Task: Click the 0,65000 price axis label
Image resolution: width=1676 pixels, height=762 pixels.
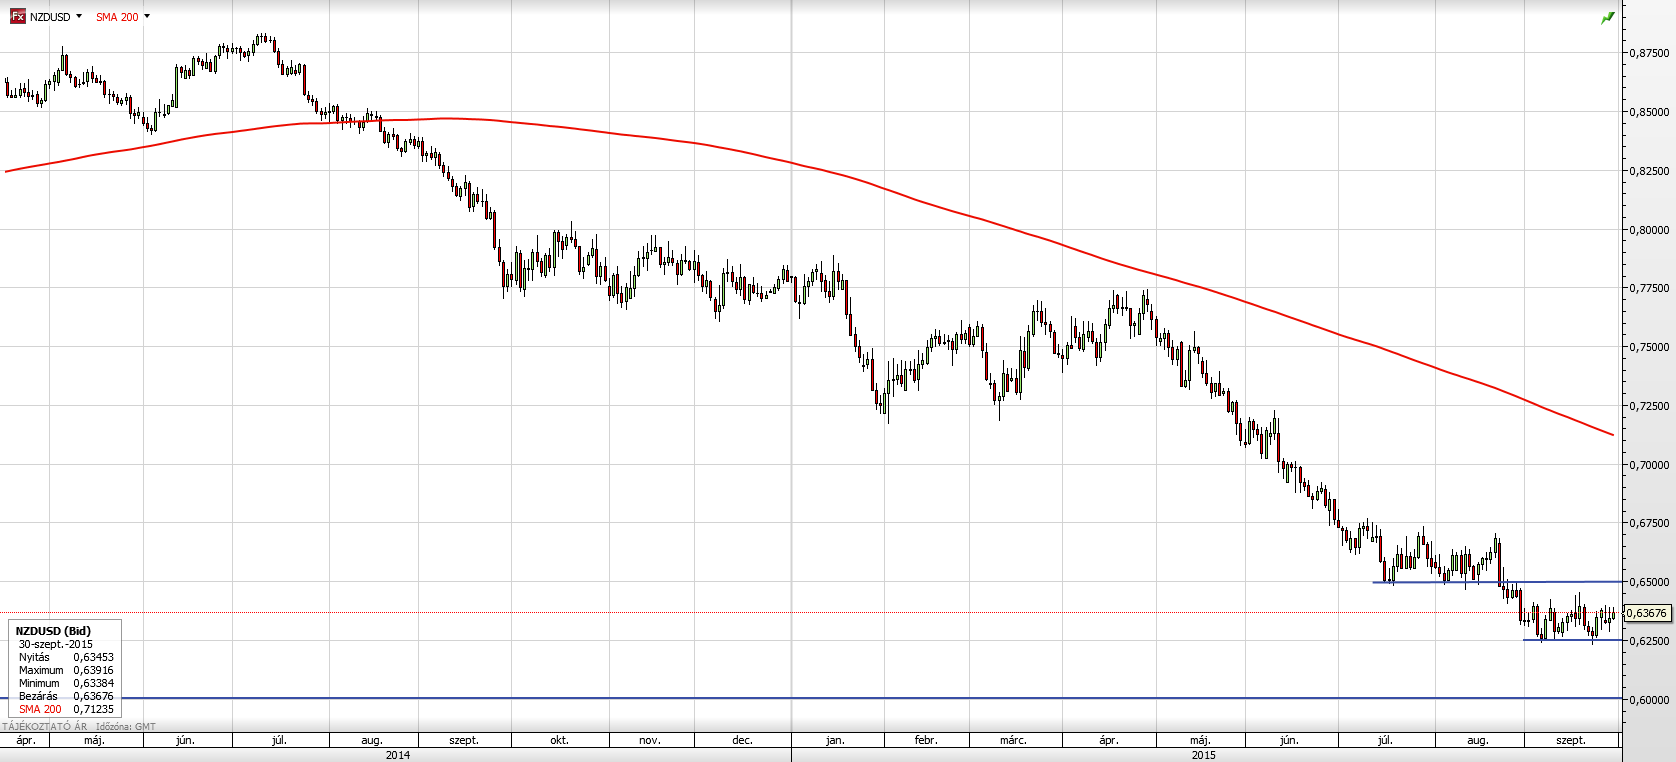Action: point(1650,582)
